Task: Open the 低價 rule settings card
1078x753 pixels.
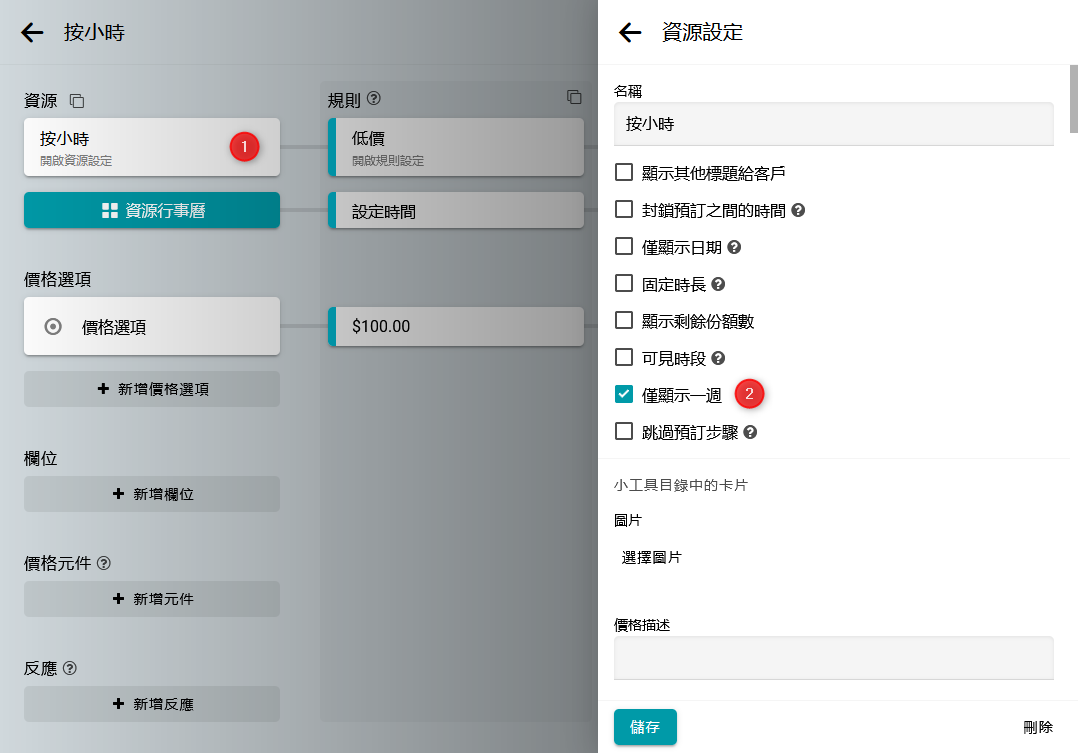Action: (456, 147)
